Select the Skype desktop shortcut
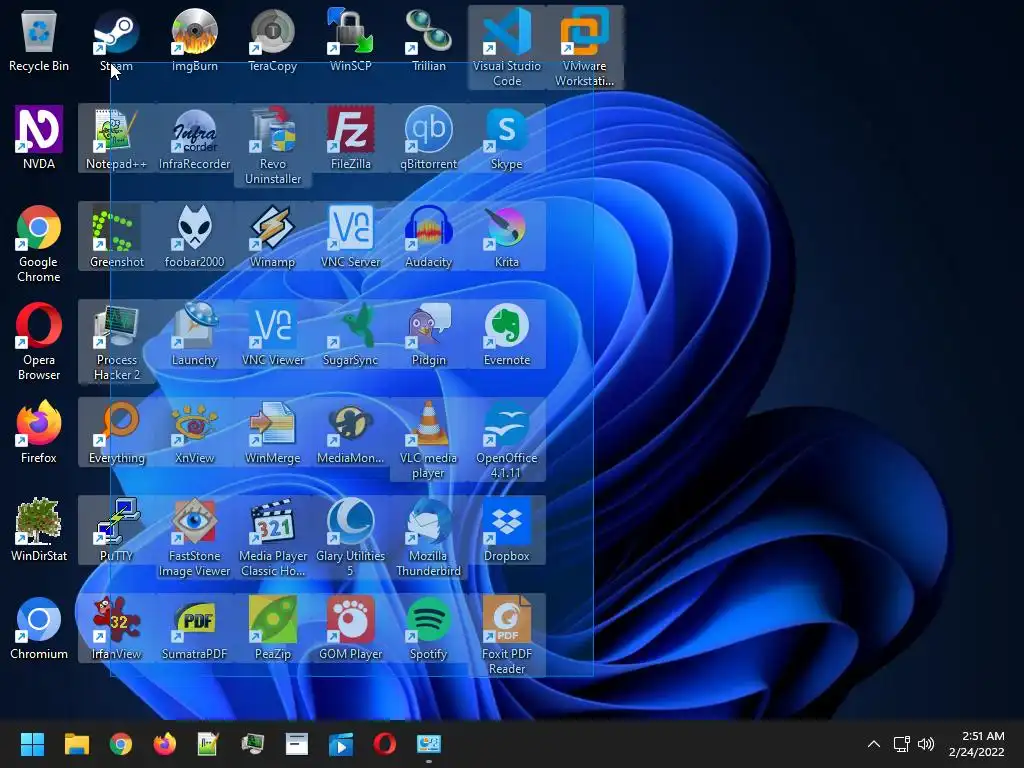Screen dimensions: 1024x768 [507, 138]
